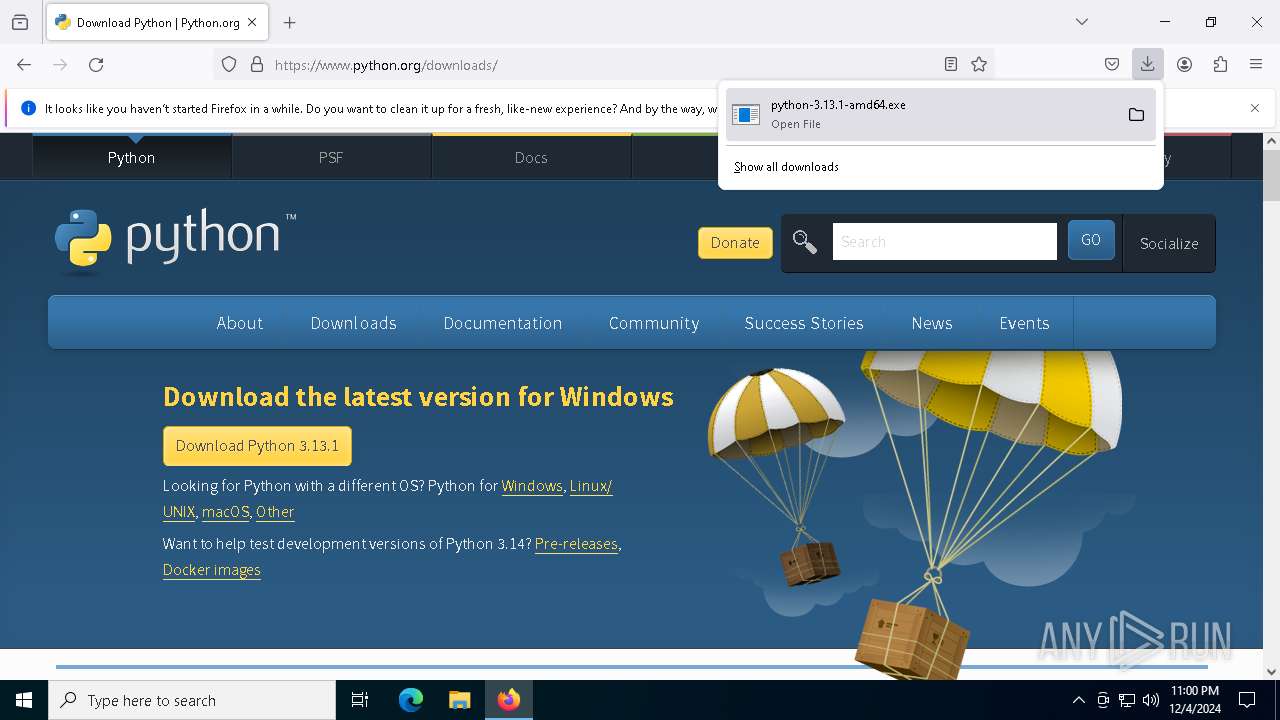
Task: Select the Download Python | Python.org tab
Action: 157,22
